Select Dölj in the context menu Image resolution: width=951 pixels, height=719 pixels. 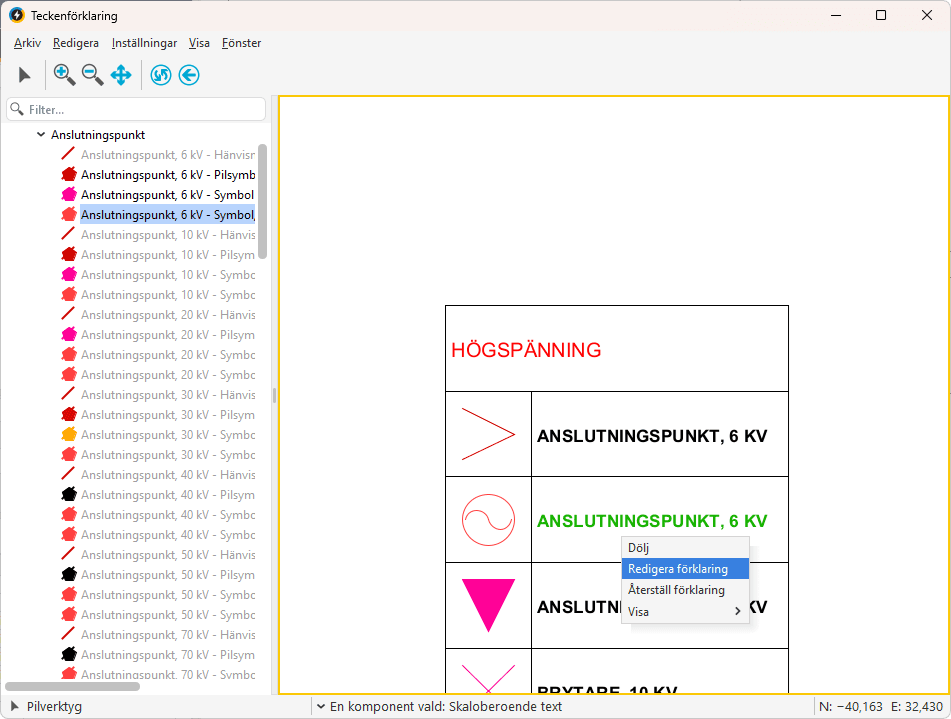pyautogui.click(x=639, y=548)
